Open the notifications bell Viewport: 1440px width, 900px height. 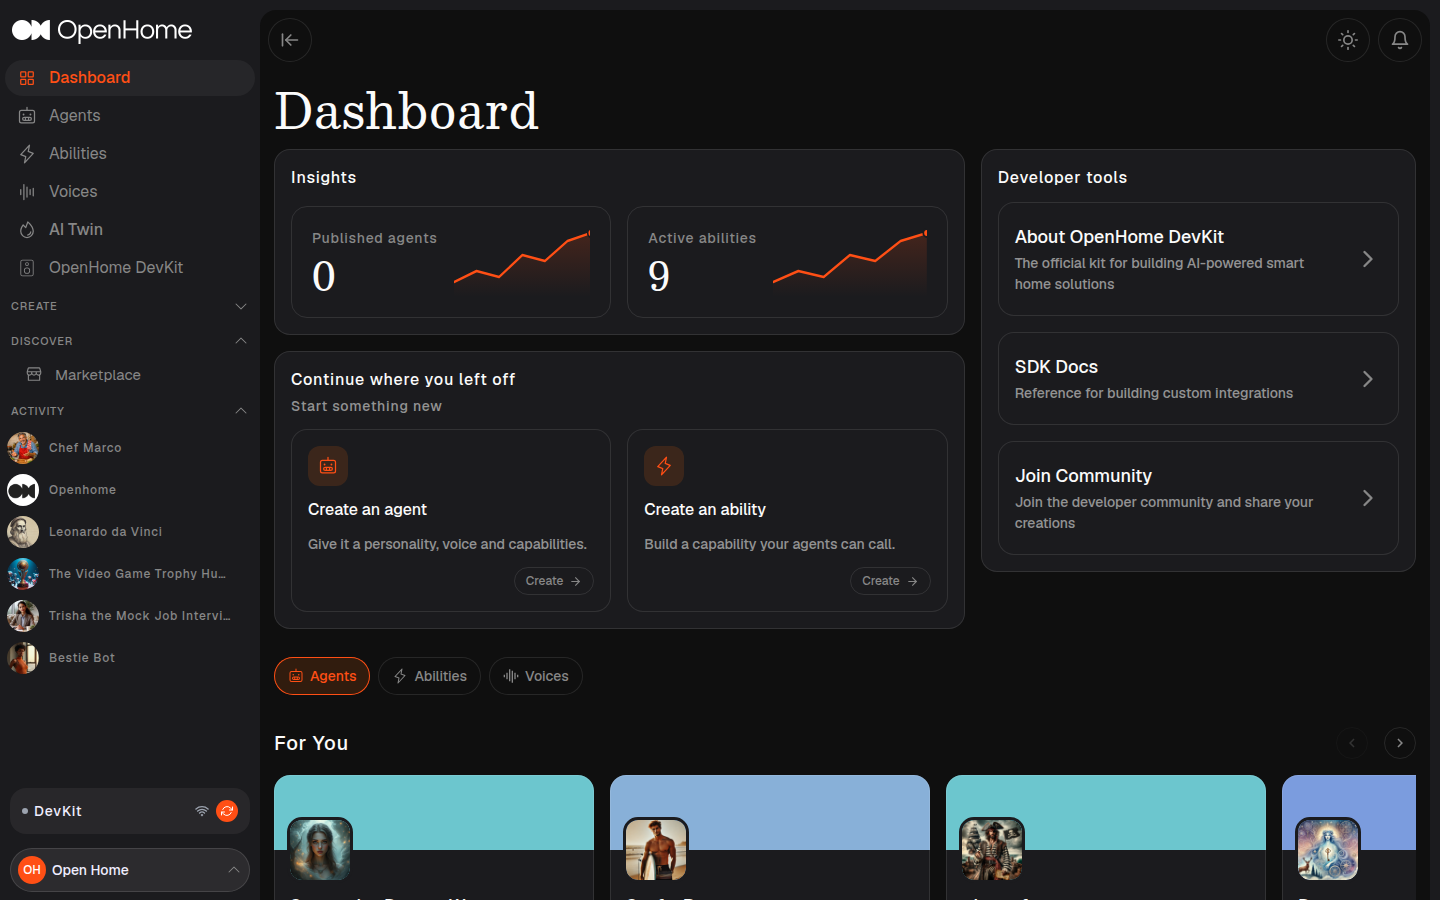point(1400,40)
